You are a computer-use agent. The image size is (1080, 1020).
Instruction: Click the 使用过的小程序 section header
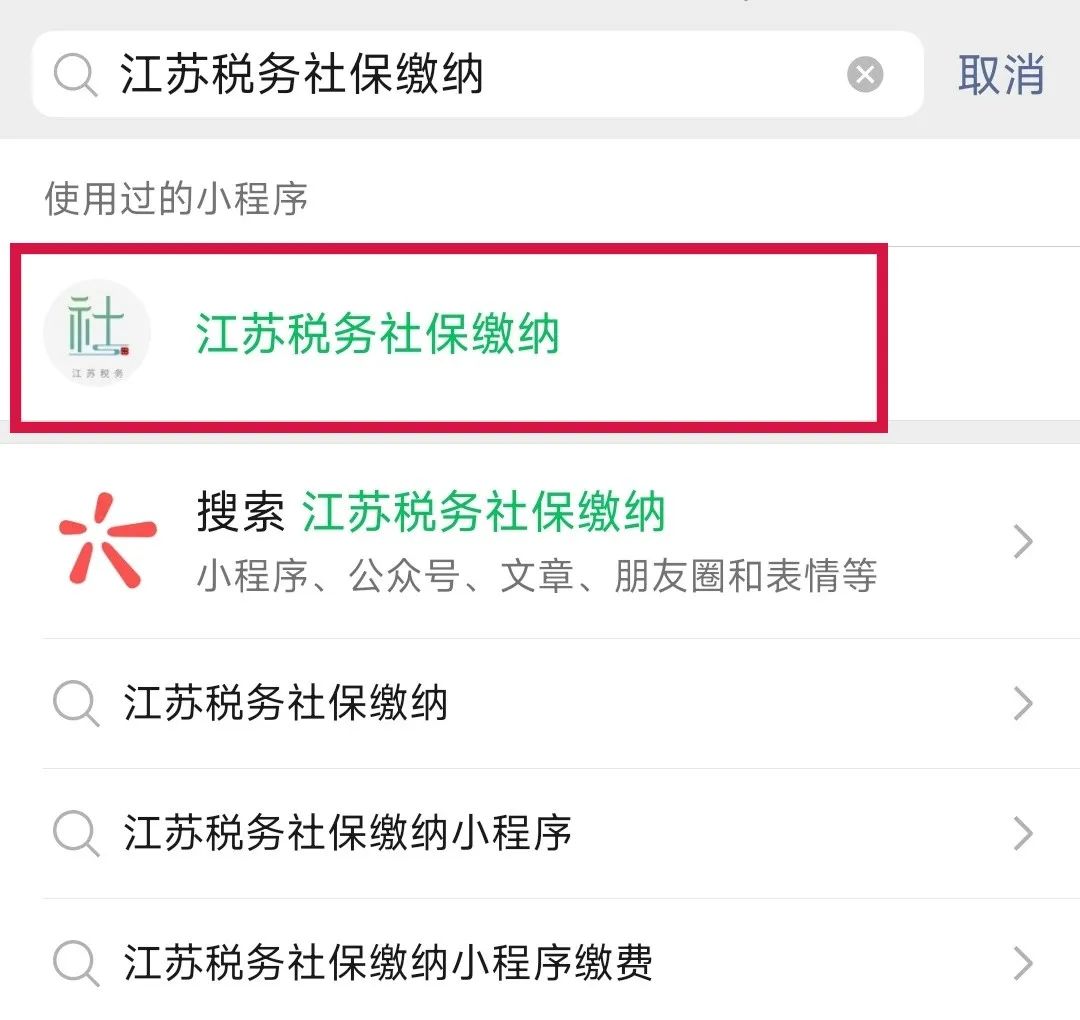[x=176, y=198]
